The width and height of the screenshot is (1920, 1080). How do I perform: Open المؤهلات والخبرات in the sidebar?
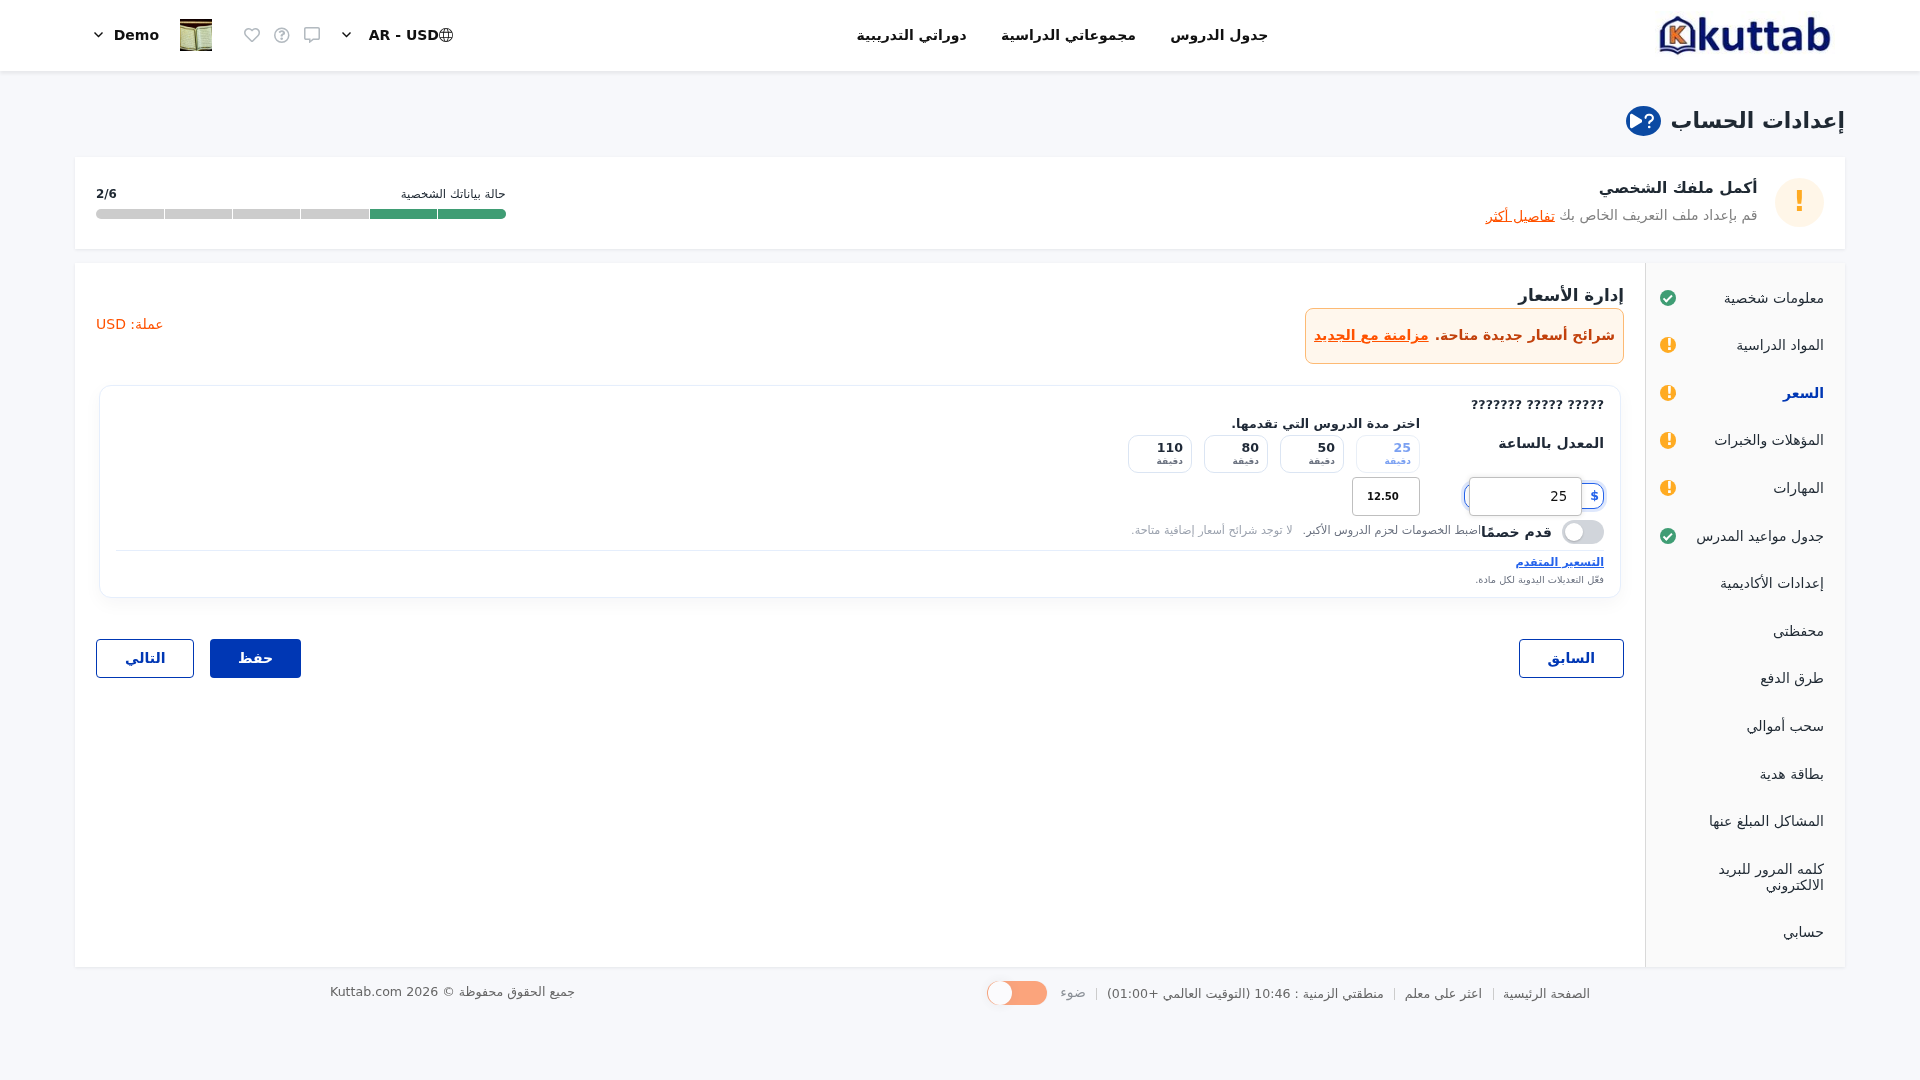click(x=1769, y=440)
